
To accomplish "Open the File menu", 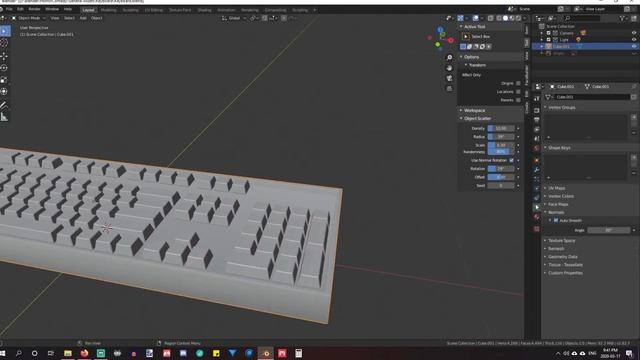I will click(x=9, y=9).
